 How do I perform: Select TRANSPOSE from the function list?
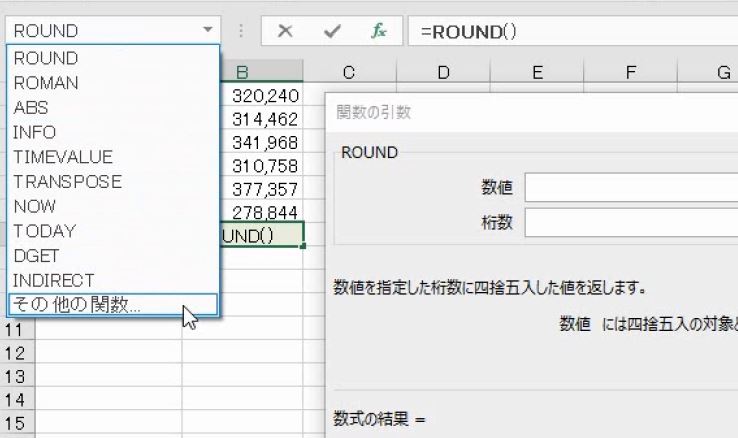coord(113,182)
